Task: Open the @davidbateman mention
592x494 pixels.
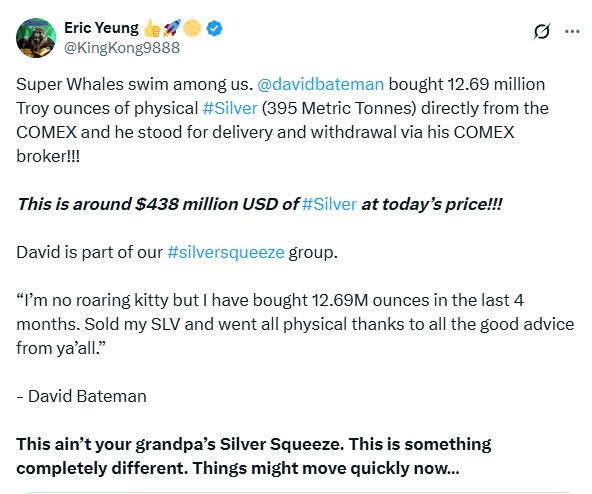Action: [x=320, y=84]
